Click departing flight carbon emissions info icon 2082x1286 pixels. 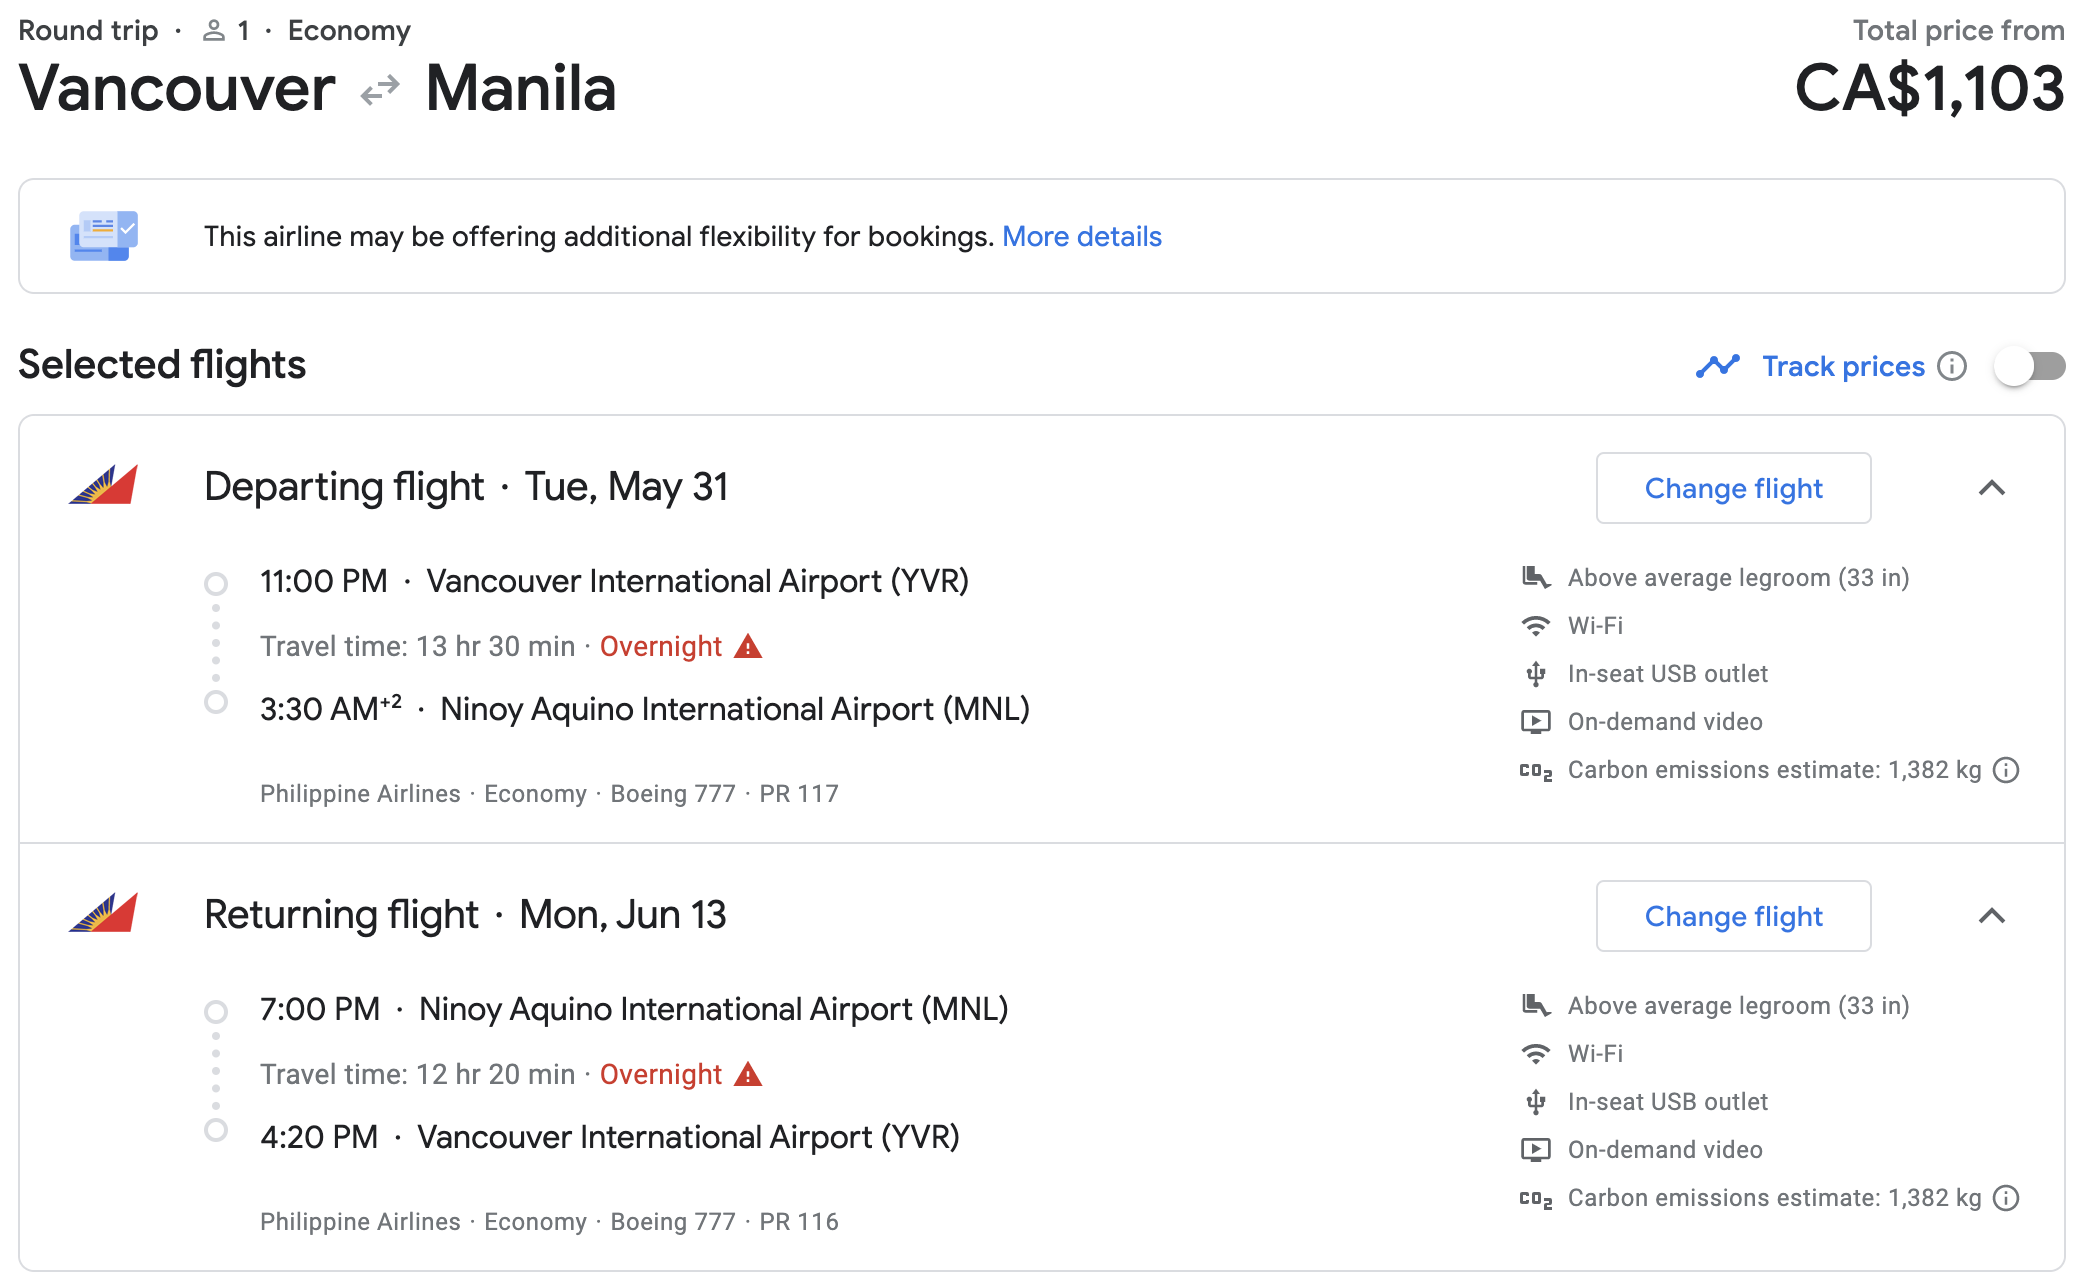2006,770
